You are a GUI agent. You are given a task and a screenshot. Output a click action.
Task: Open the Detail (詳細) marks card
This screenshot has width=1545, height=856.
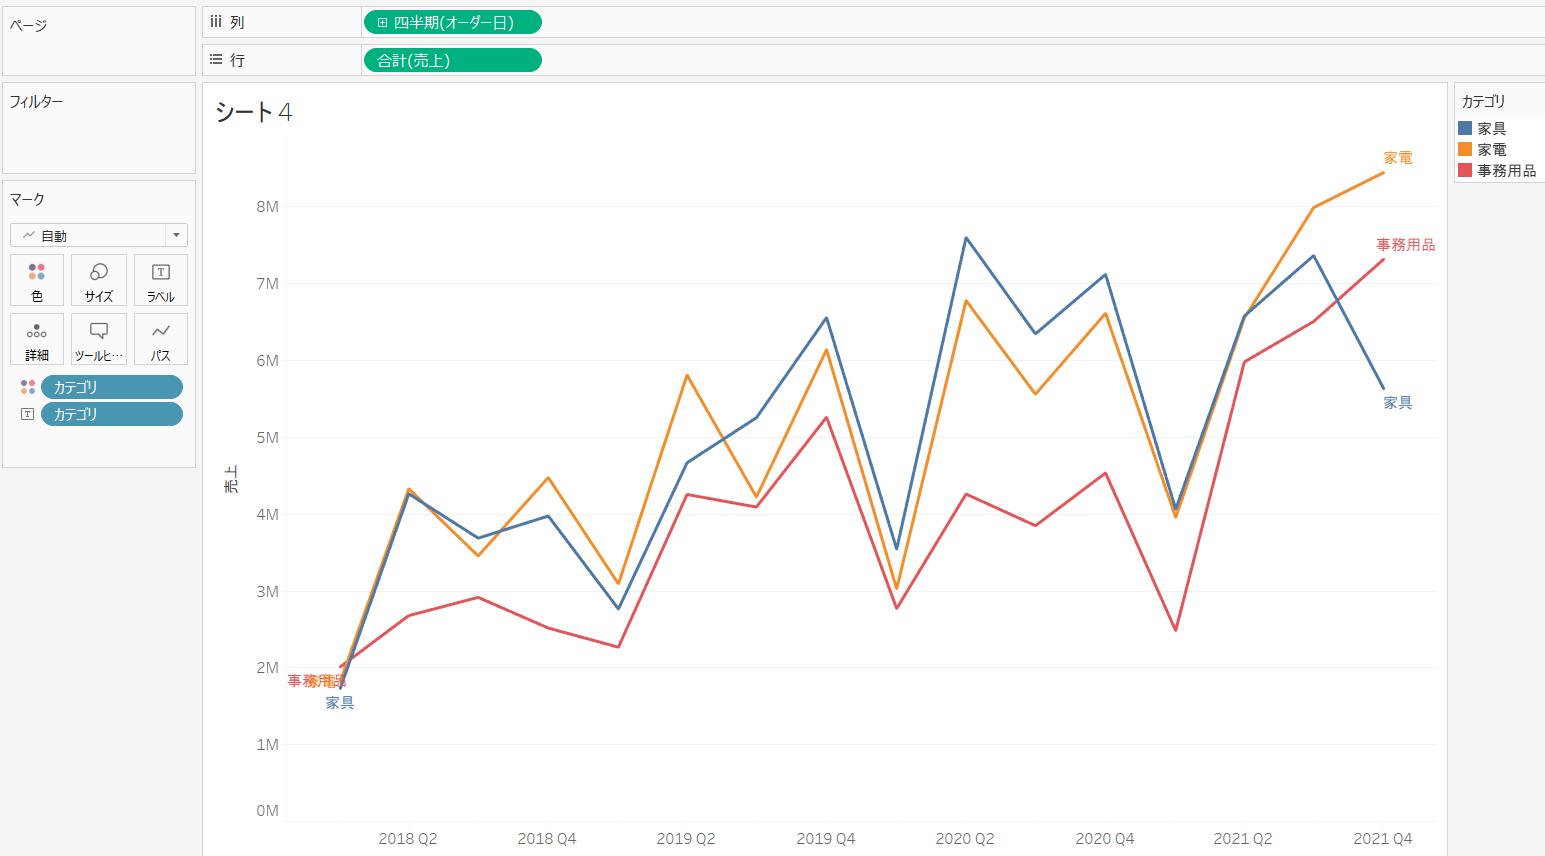click(37, 339)
